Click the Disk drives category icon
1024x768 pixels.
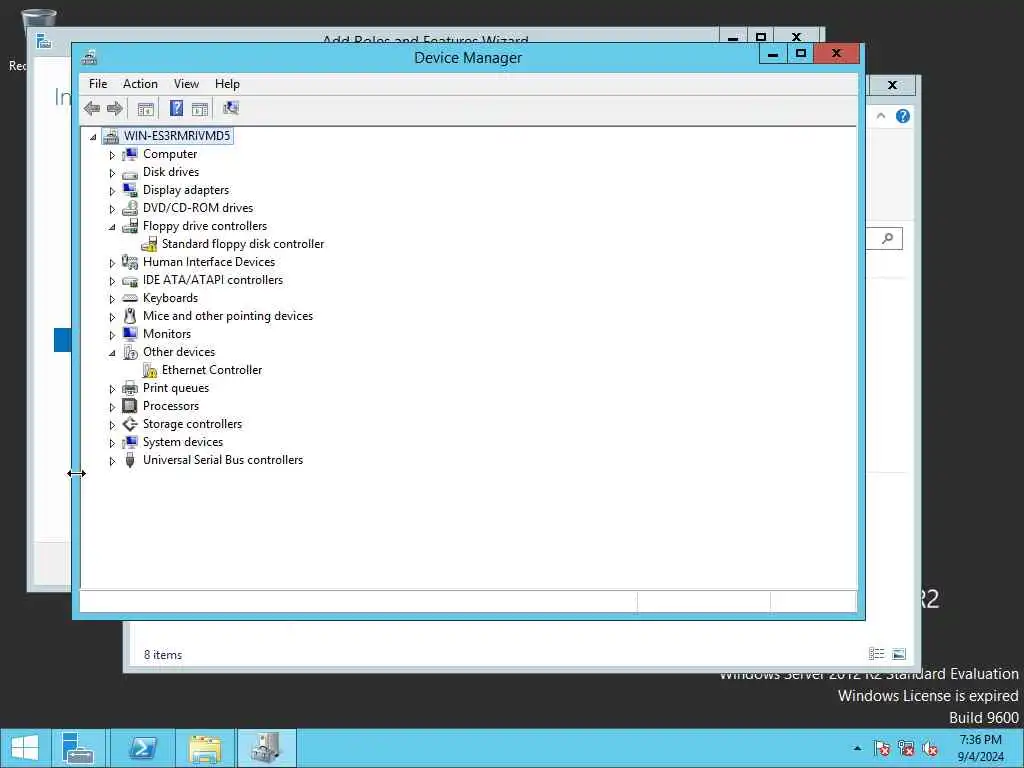click(130, 173)
